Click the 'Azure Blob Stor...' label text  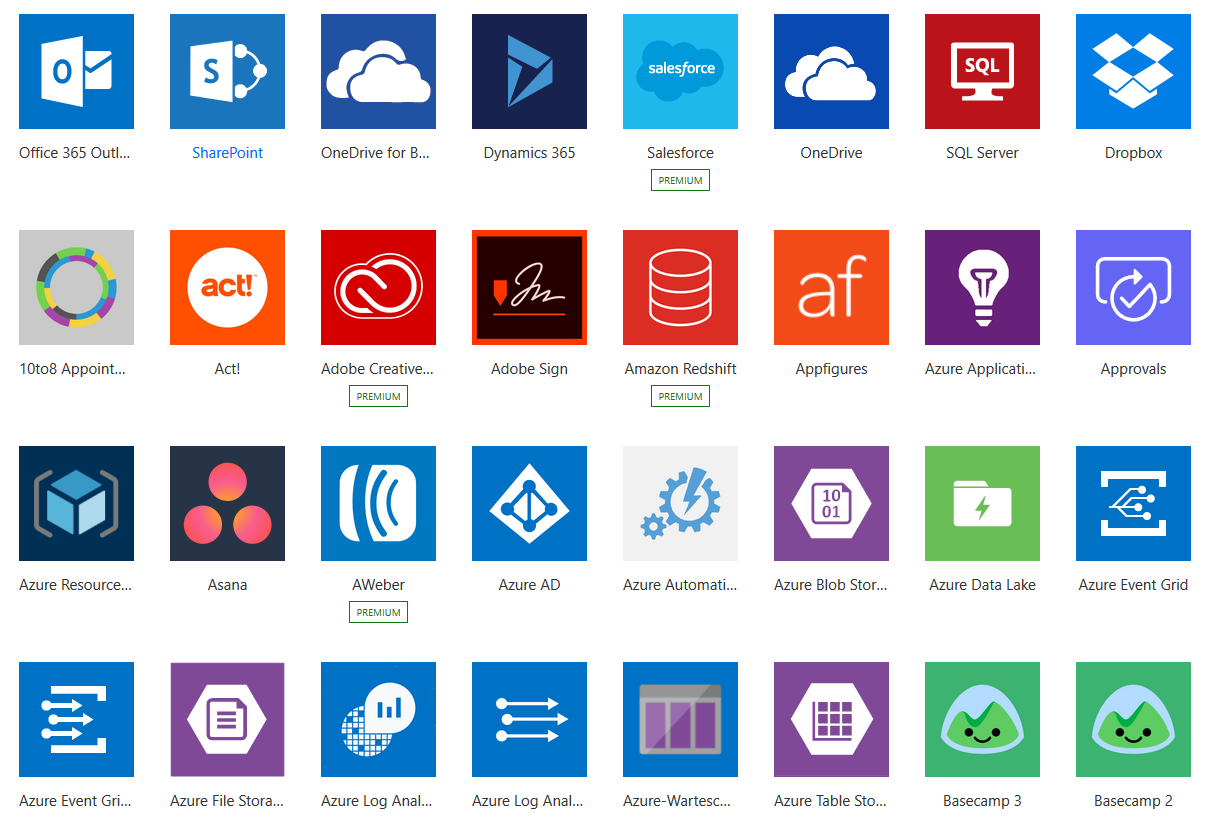coord(831,585)
